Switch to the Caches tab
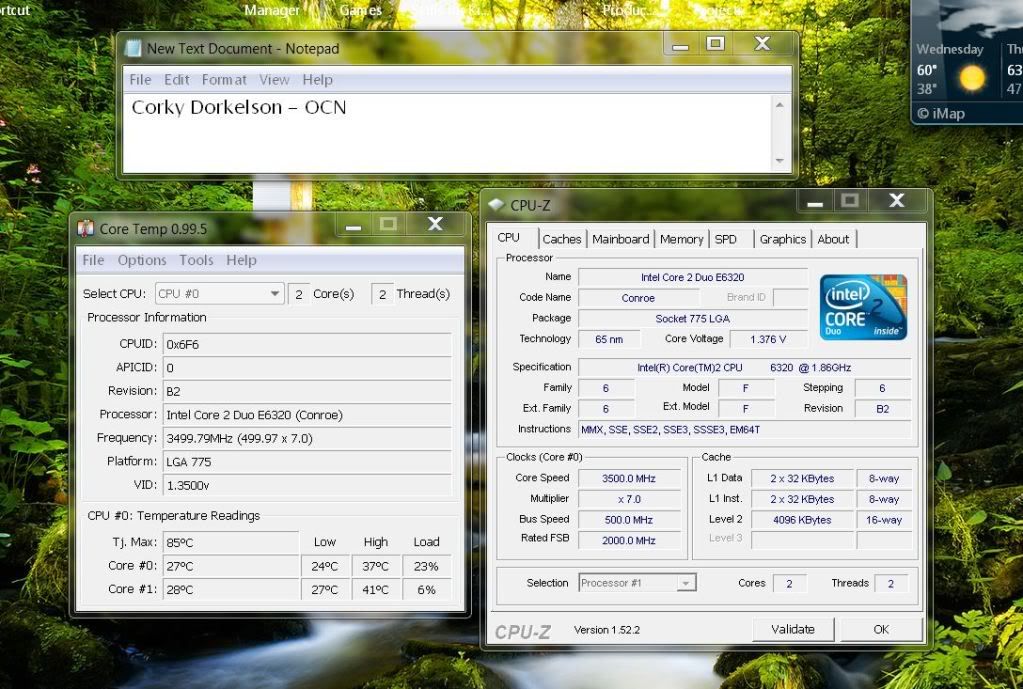Screen dimensions: 1023x689 562,239
